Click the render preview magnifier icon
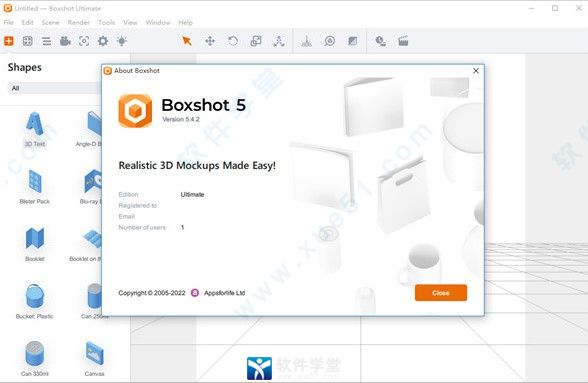The width and height of the screenshot is (588, 383). pos(381,41)
